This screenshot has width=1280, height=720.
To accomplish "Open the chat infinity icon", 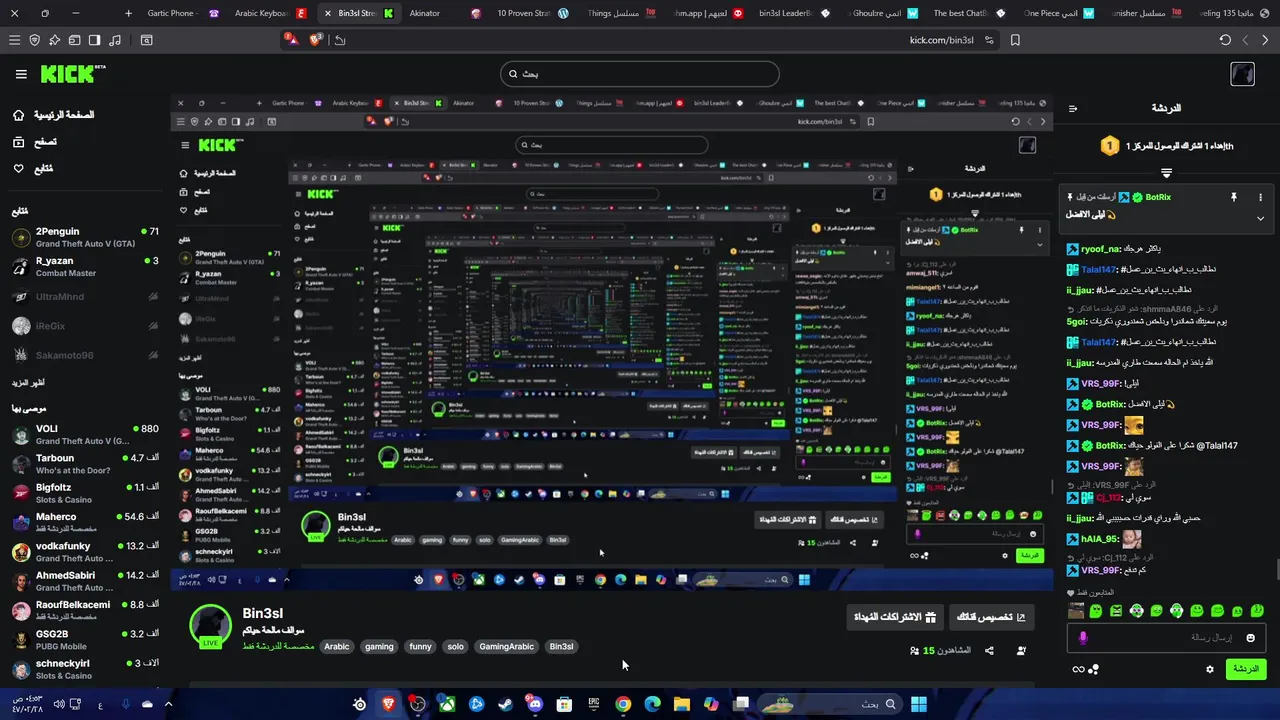I will (x=1078, y=669).
